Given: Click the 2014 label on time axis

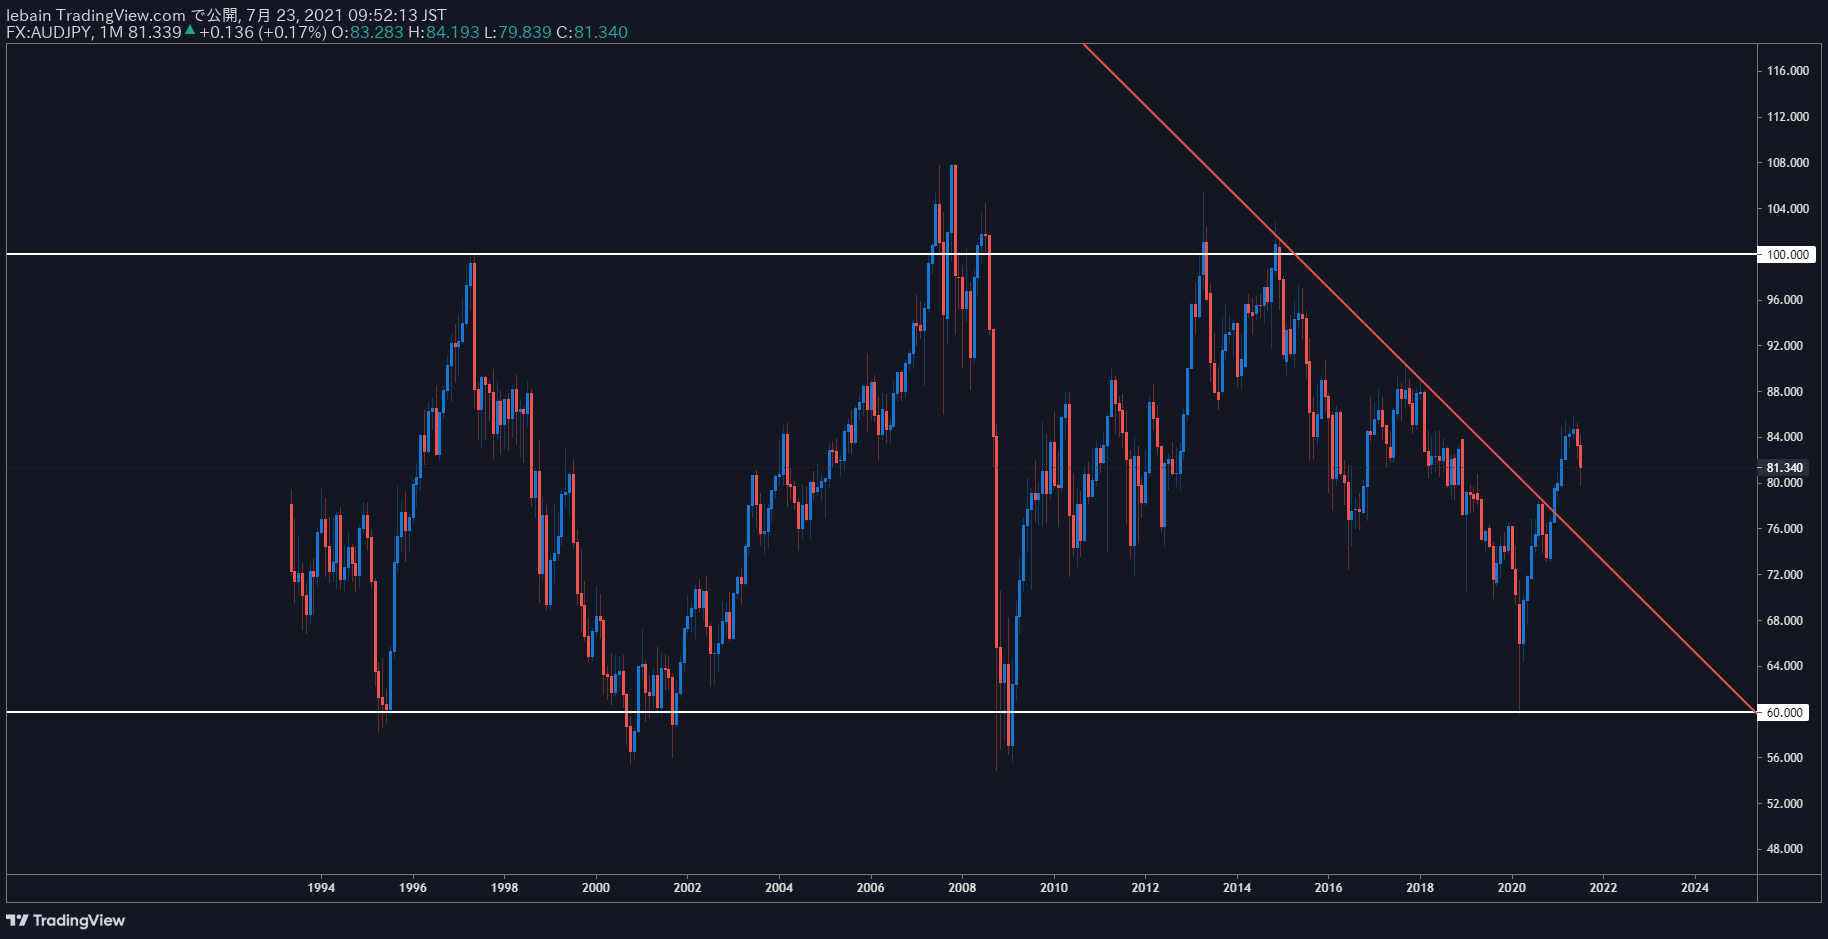Looking at the screenshot, I should coord(1237,888).
